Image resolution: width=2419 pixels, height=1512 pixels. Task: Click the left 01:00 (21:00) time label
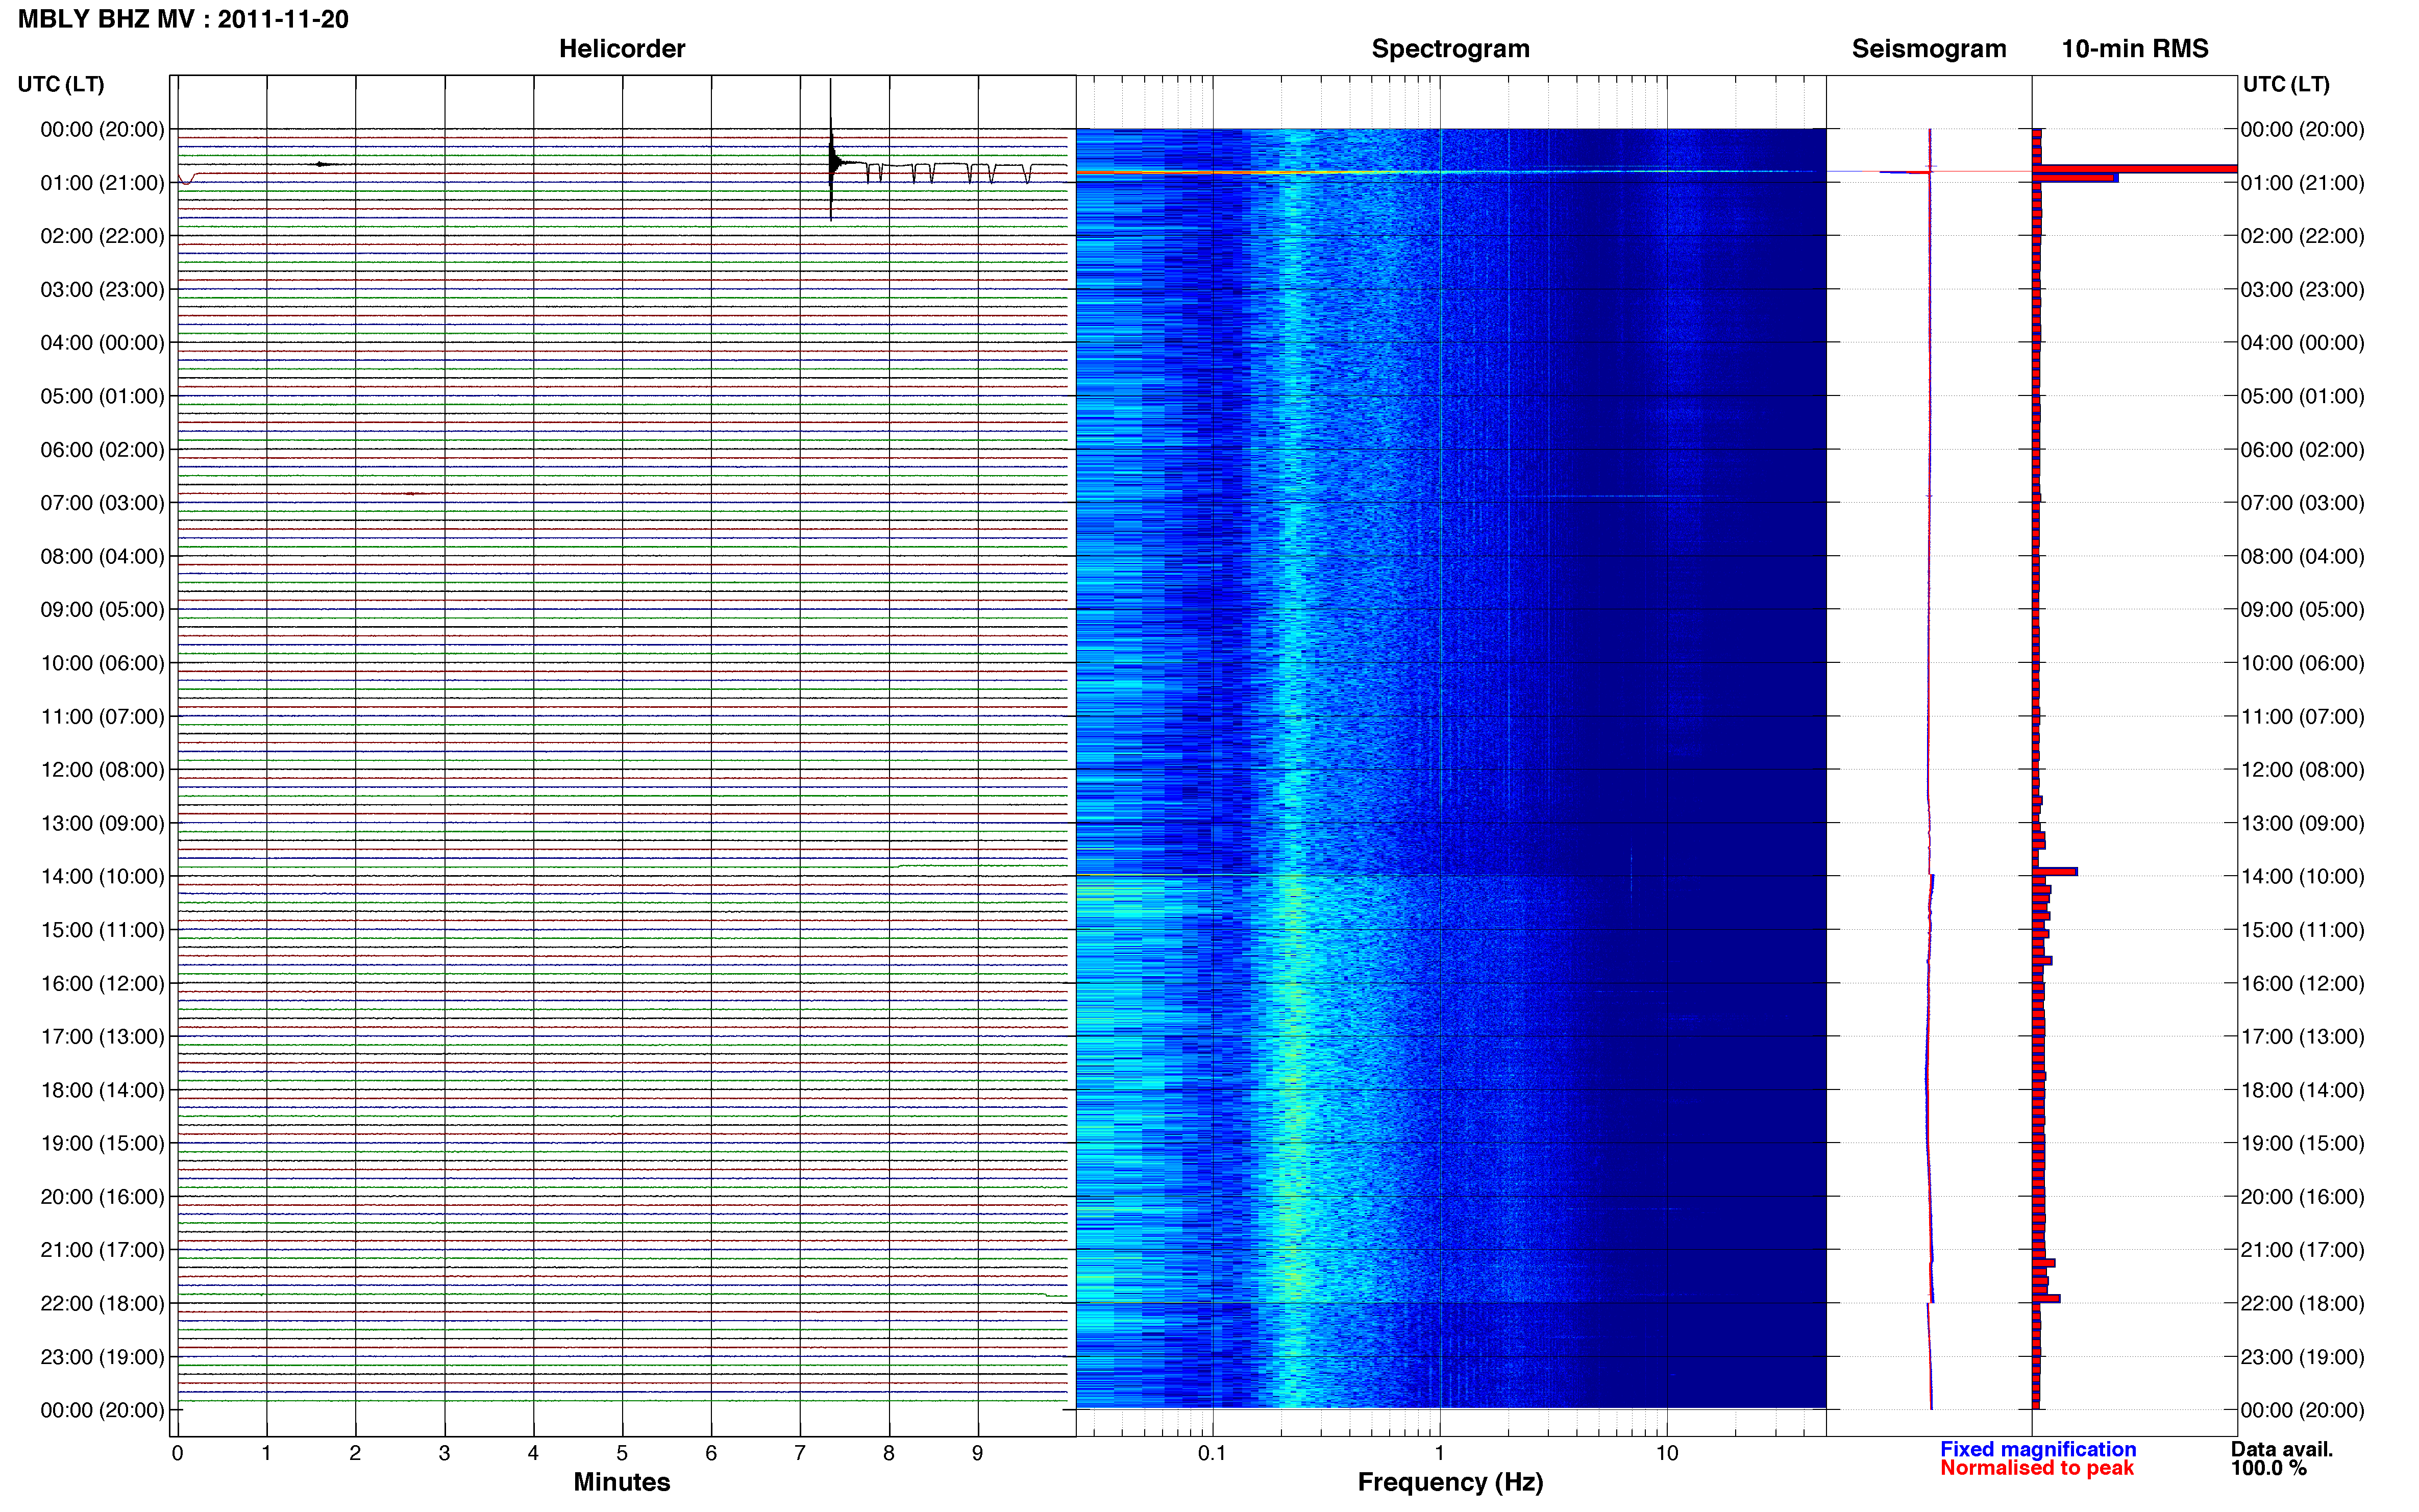tap(102, 183)
